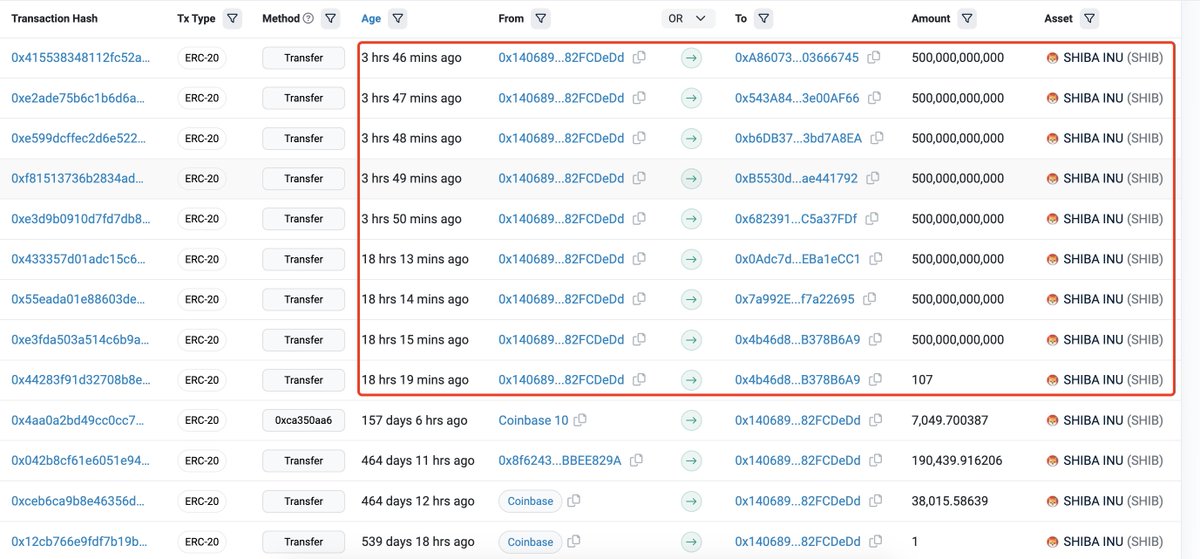The height and width of the screenshot is (559, 1200).
Task: Open the From column filter icon
Action: 540,19
